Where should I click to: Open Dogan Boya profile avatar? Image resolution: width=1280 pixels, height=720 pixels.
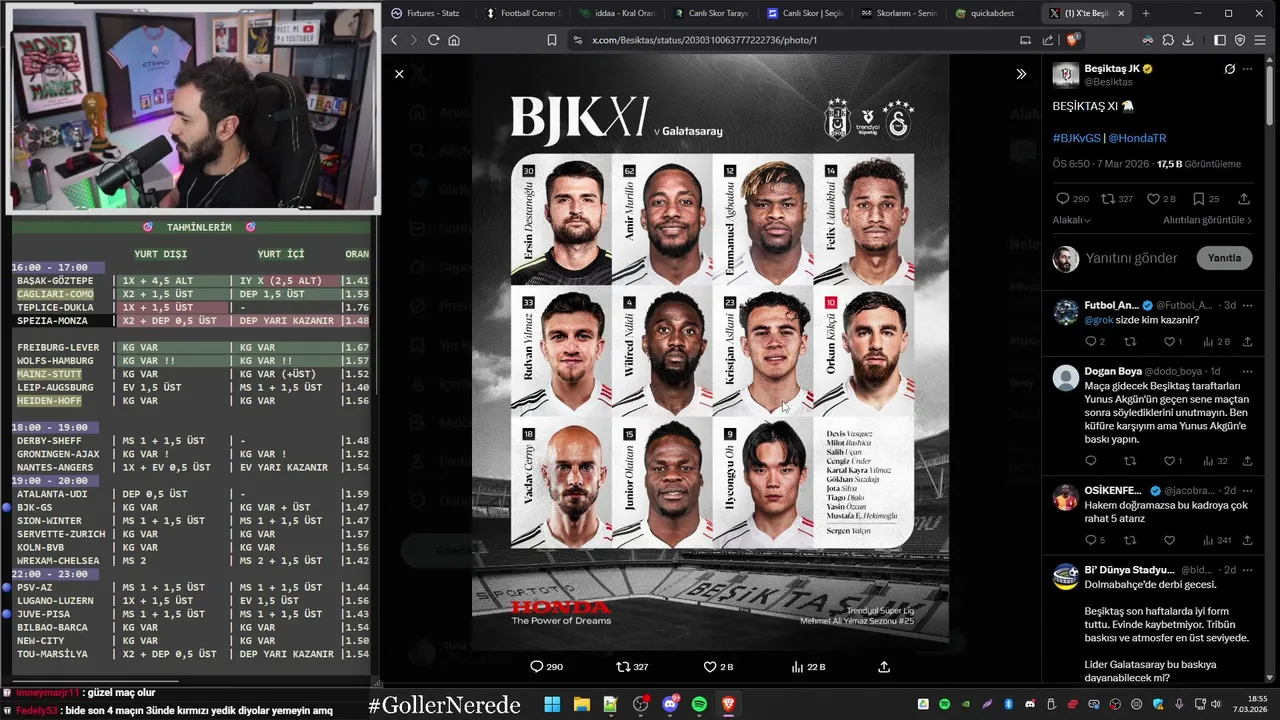(x=1066, y=378)
